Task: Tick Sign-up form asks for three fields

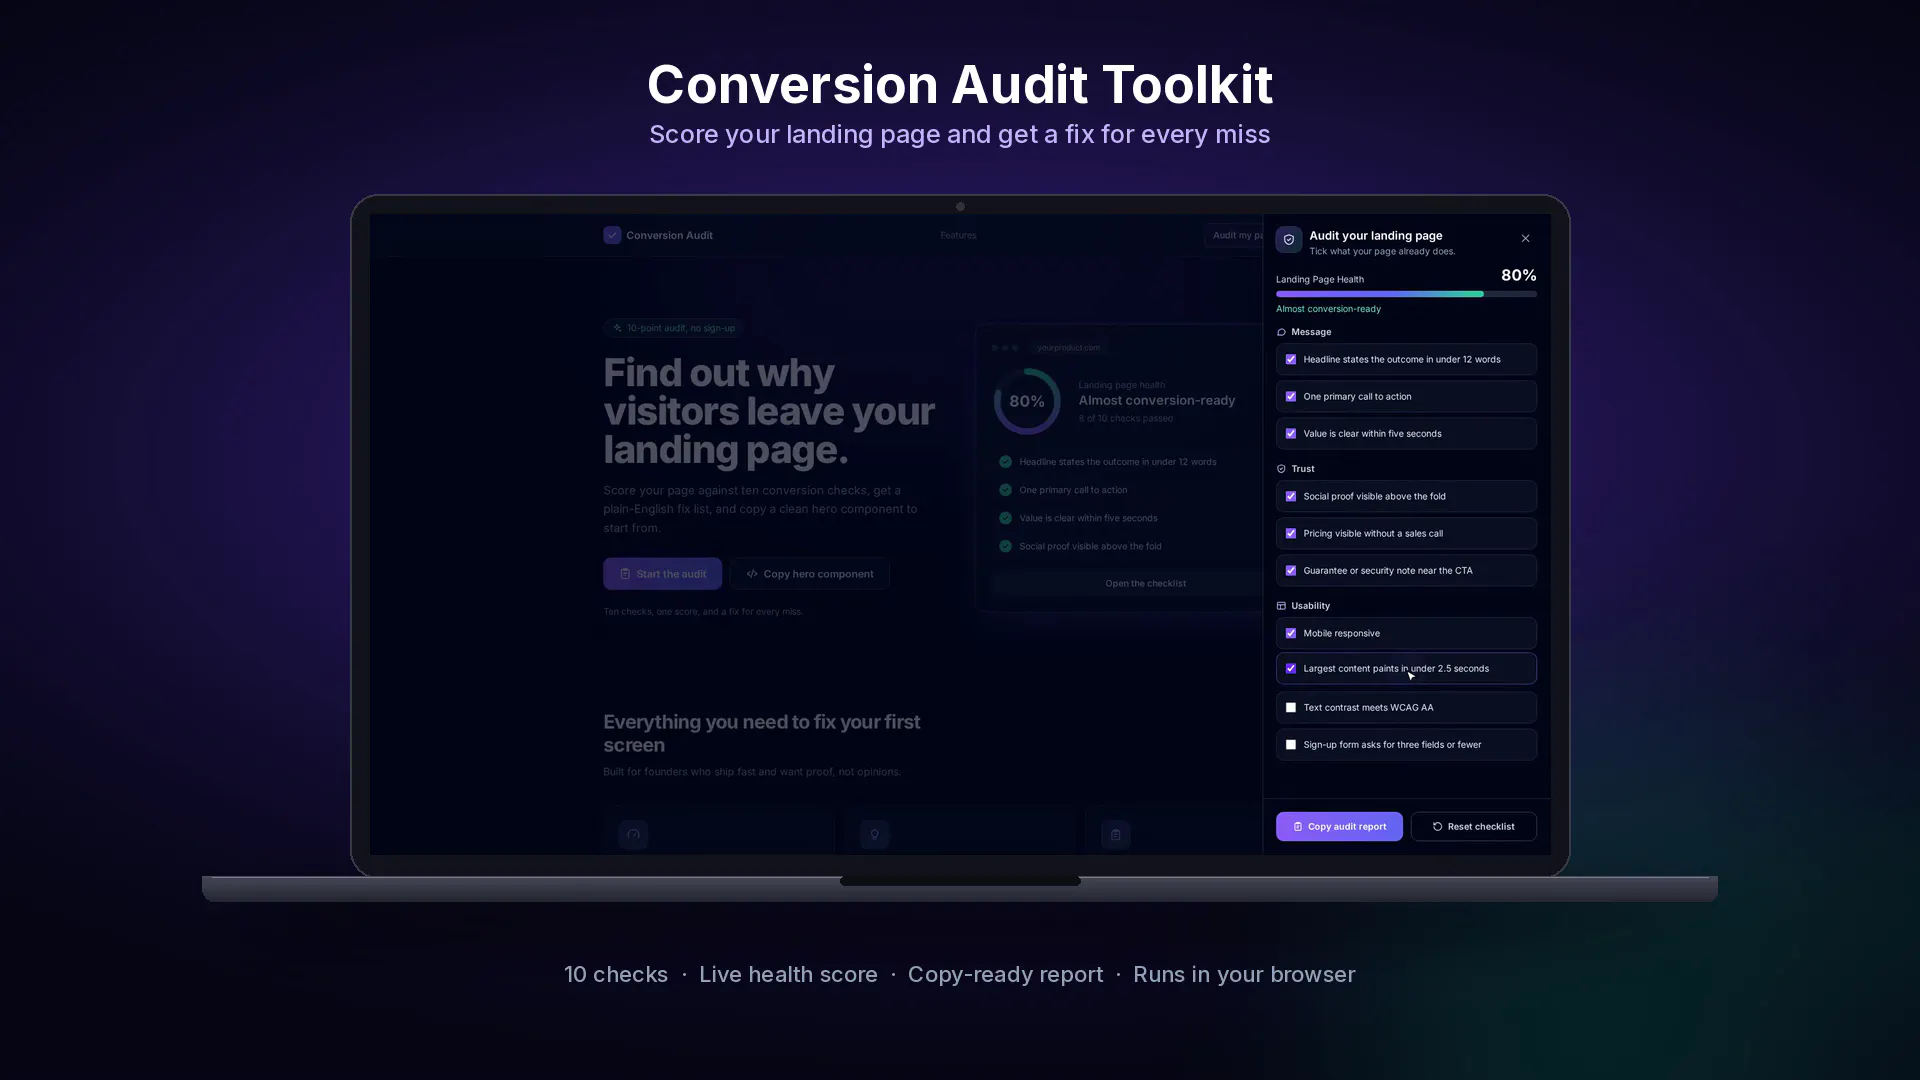Action: (1291, 745)
